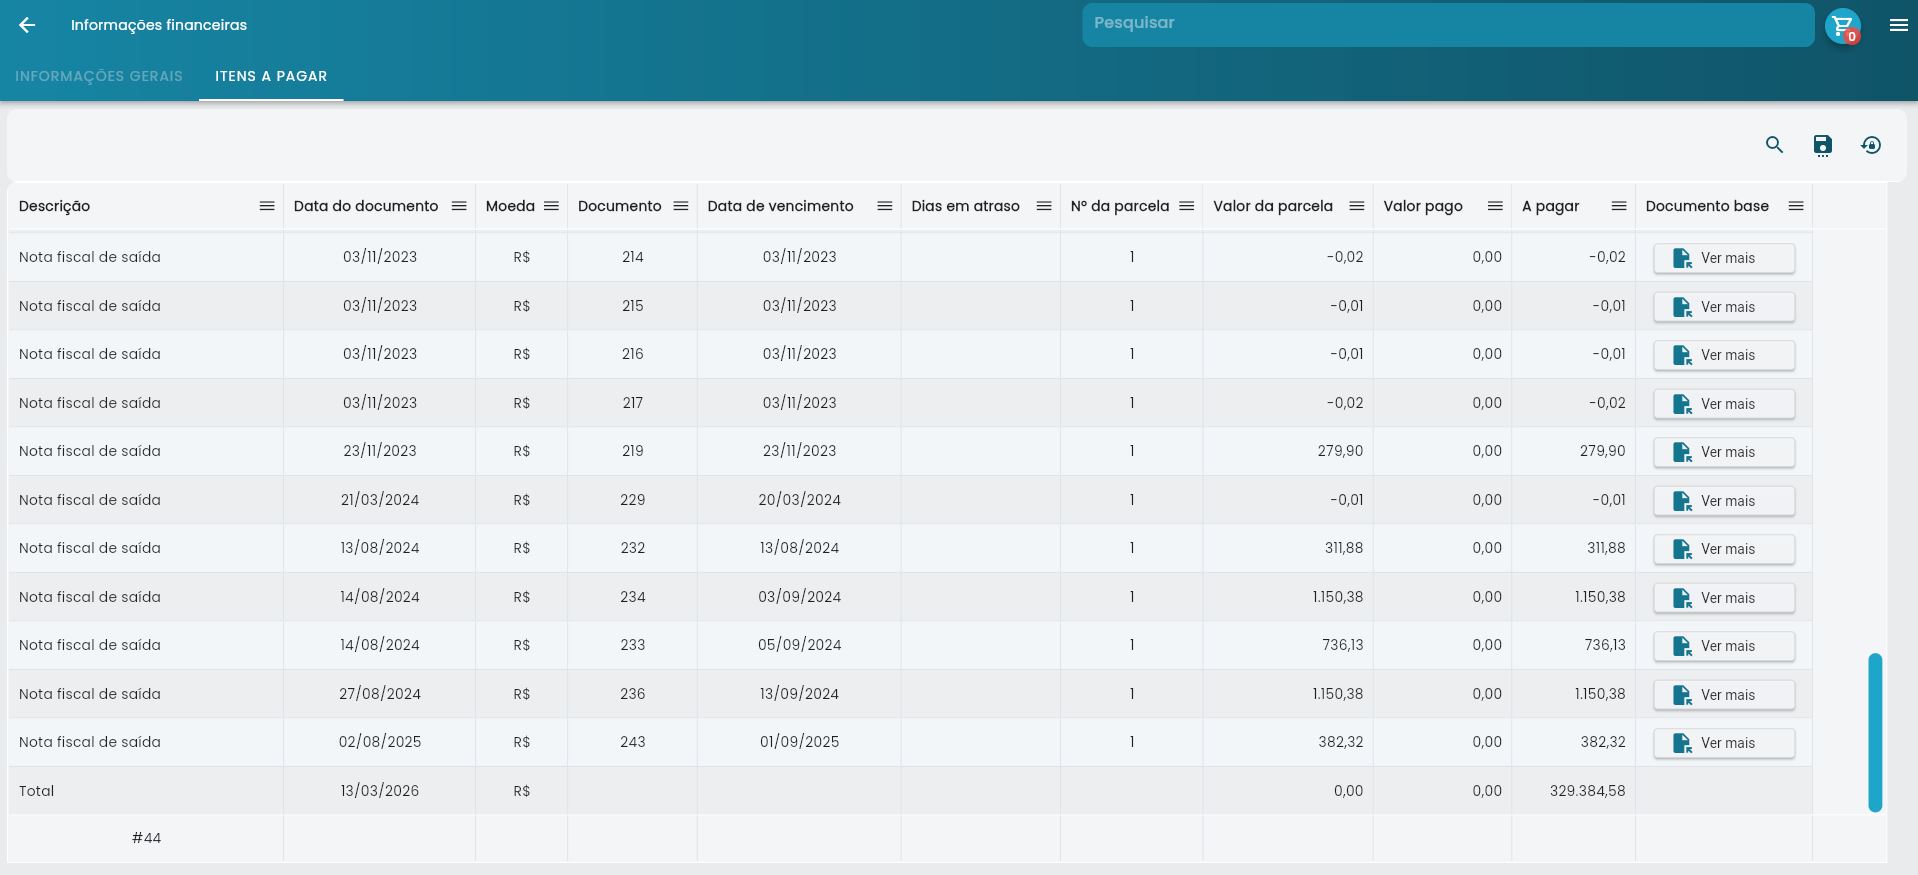Sort by Nº da parcela column header
This screenshot has height=875, width=1918.
click(1120, 206)
